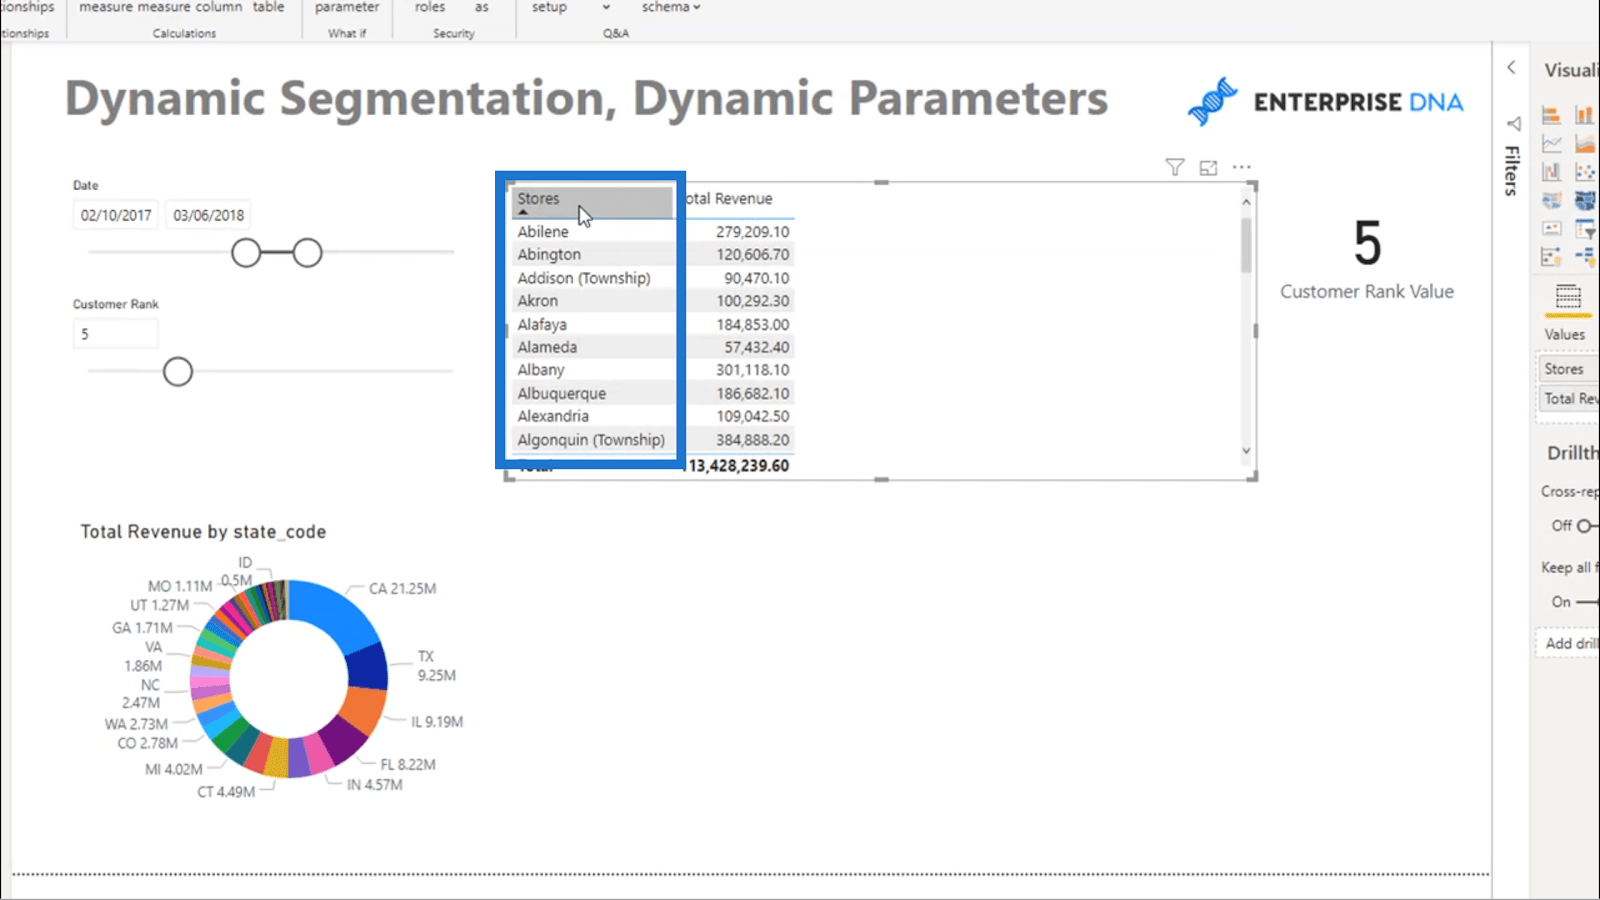Click the Customer Rank slider handle

(178, 372)
